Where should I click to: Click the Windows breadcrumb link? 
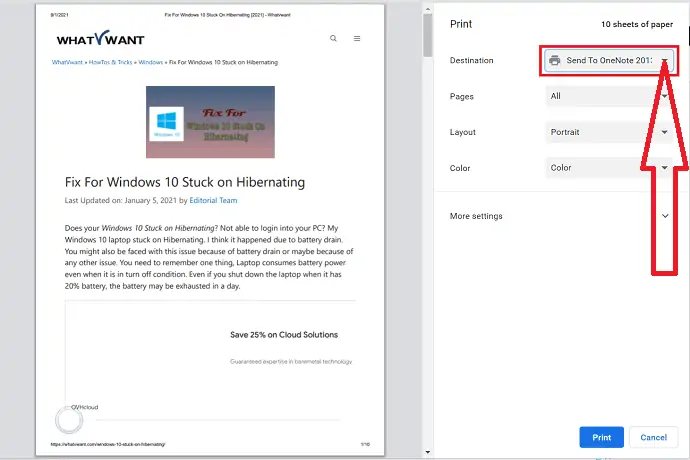pyautogui.click(x=150, y=63)
